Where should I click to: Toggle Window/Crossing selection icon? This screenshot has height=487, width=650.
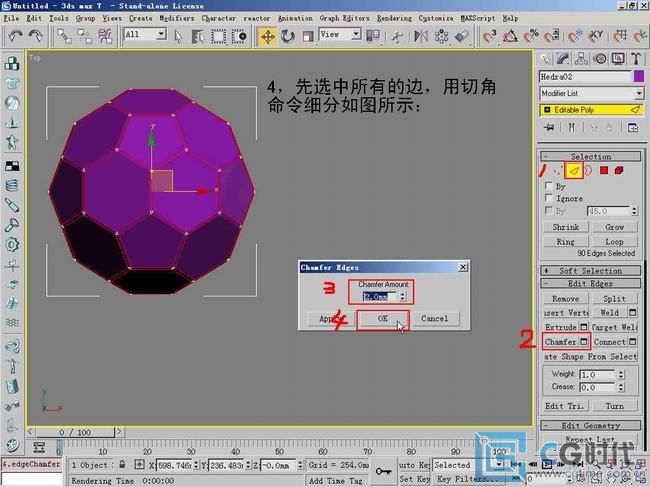point(239,36)
